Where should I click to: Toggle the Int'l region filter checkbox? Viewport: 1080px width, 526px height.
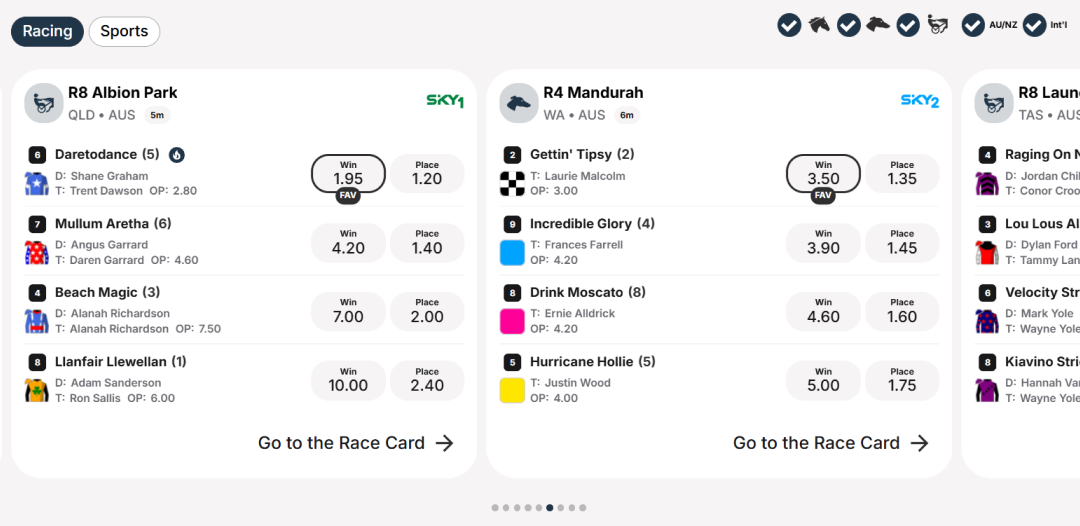pyautogui.click(x=1035, y=25)
